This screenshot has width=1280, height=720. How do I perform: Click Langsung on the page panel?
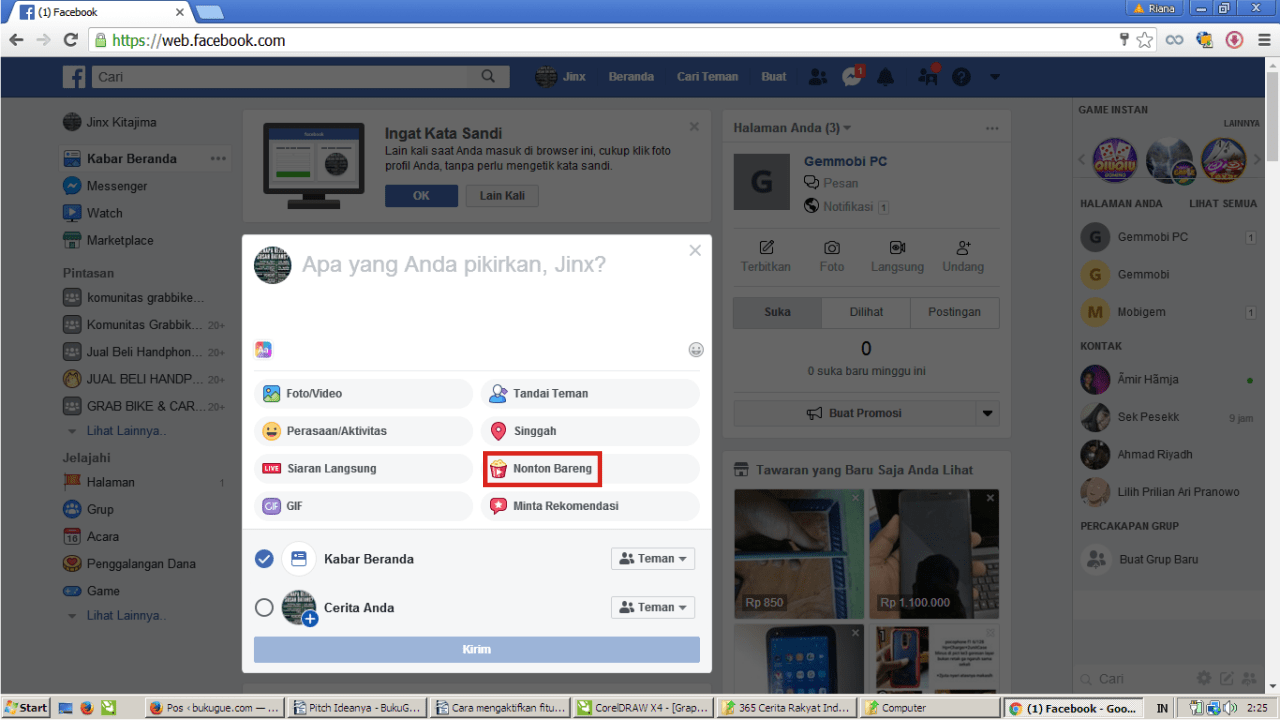pyautogui.click(x=897, y=257)
